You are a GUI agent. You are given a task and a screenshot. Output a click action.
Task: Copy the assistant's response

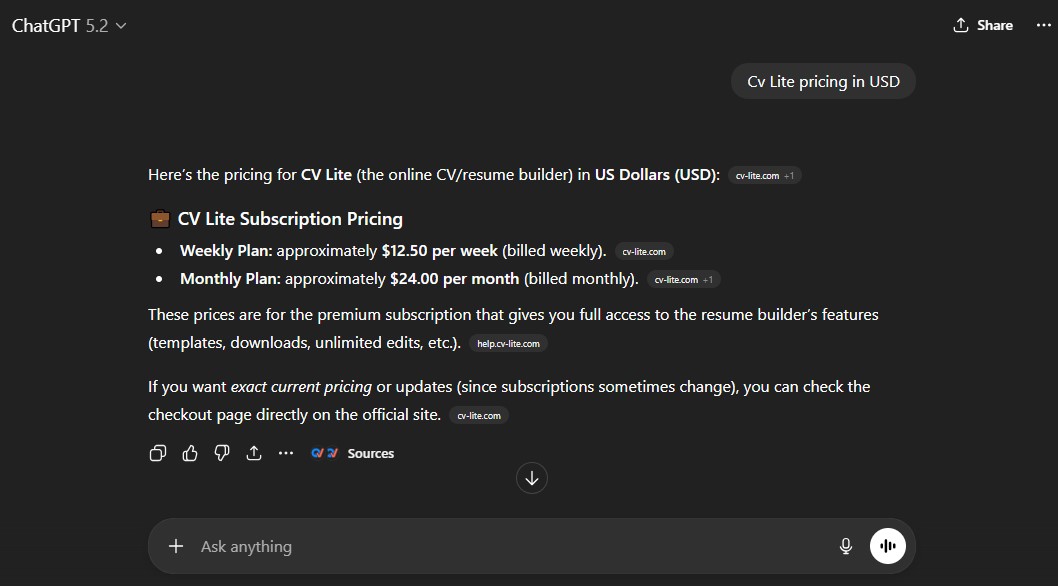(x=158, y=453)
